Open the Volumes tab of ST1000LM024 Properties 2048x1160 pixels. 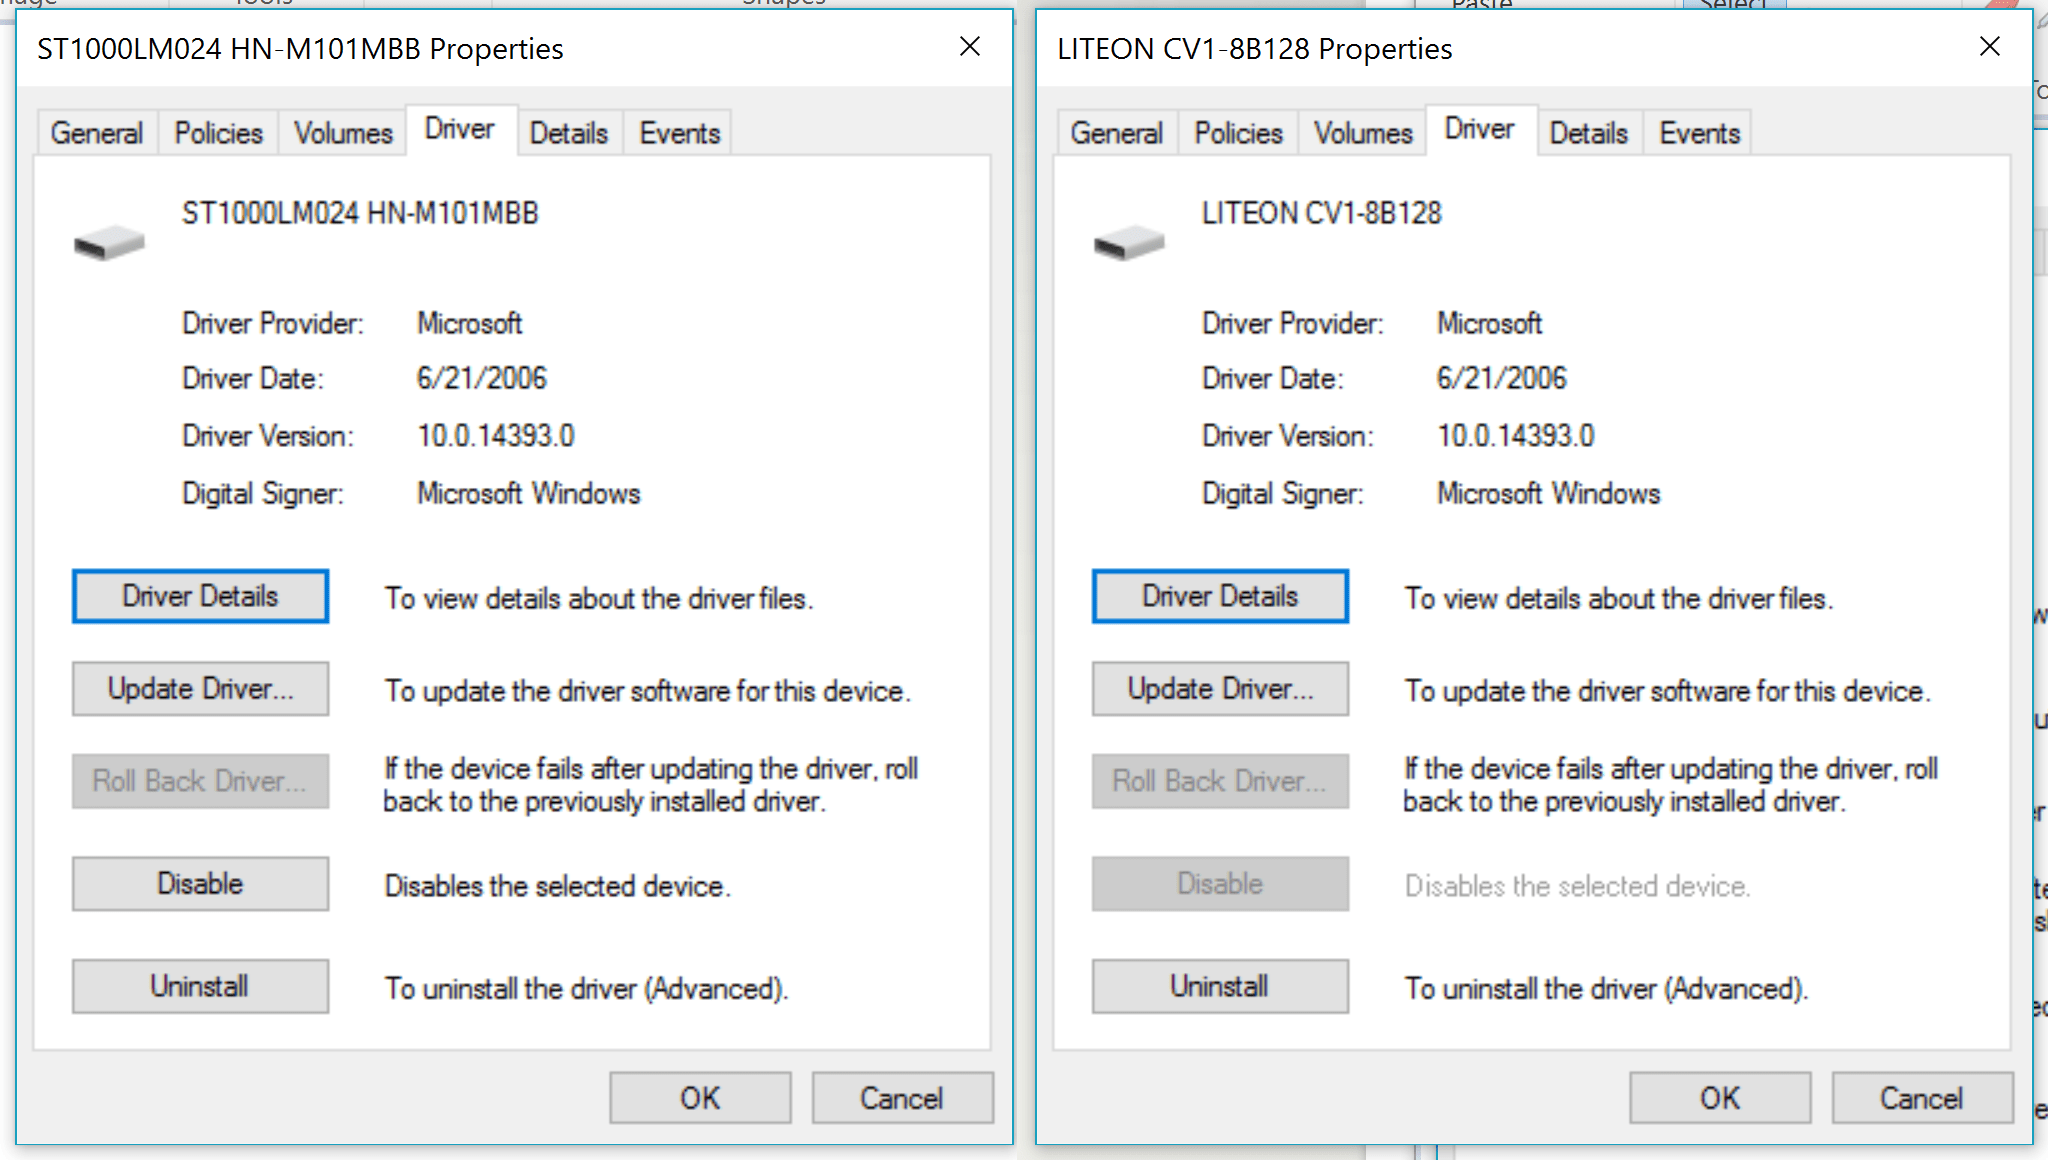[x=341, y=131]
